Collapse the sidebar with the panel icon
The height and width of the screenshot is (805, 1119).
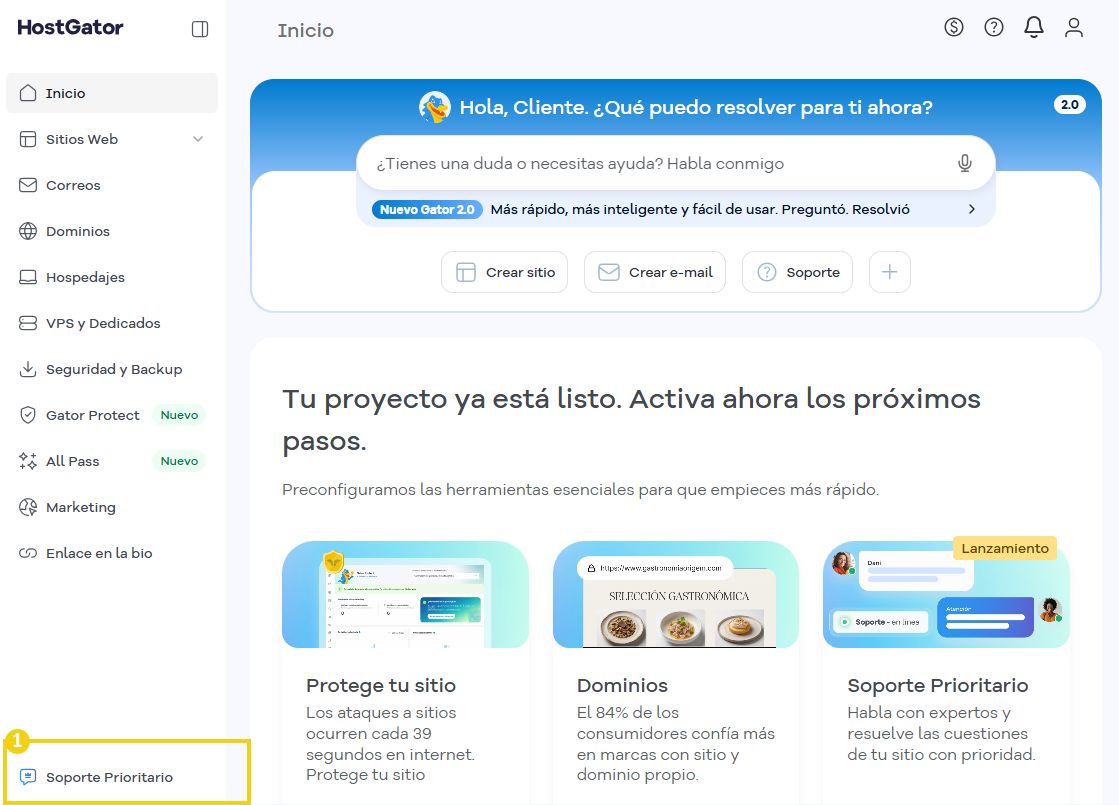pos(200,29)
